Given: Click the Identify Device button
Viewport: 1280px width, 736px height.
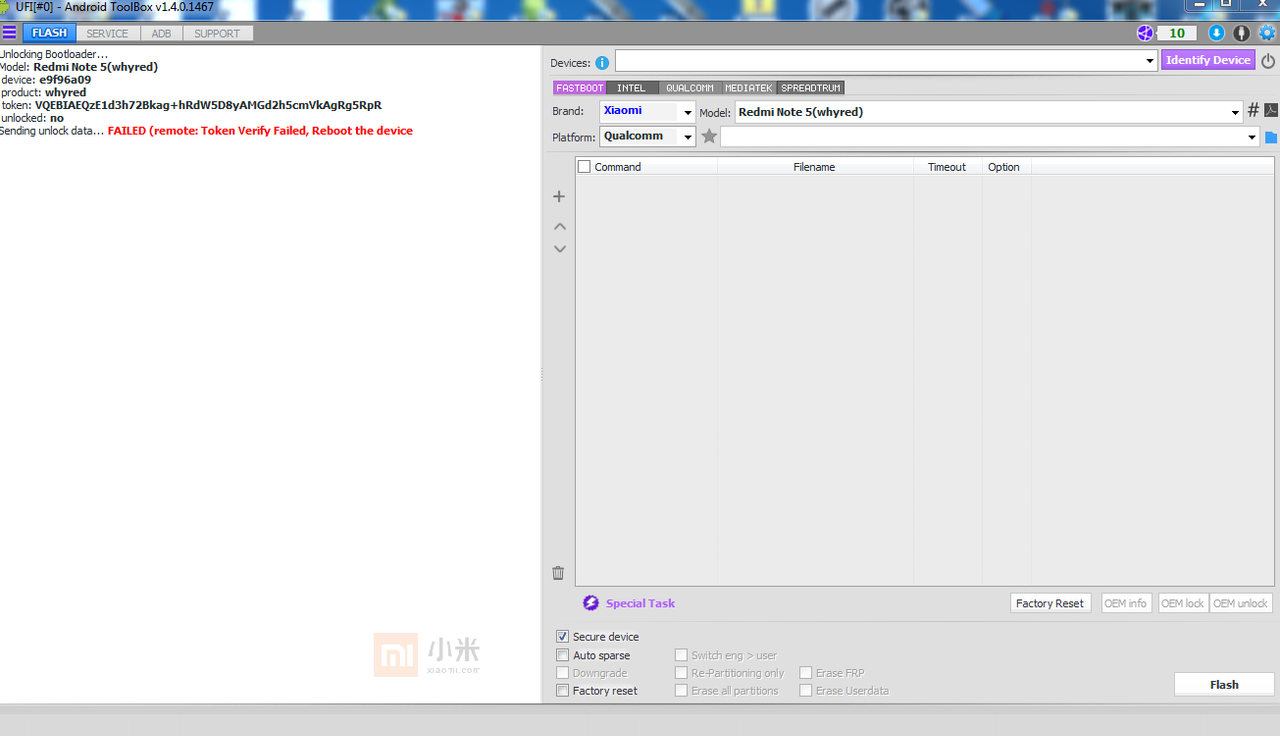Looking at the screenshot, I should (1208, 60).
